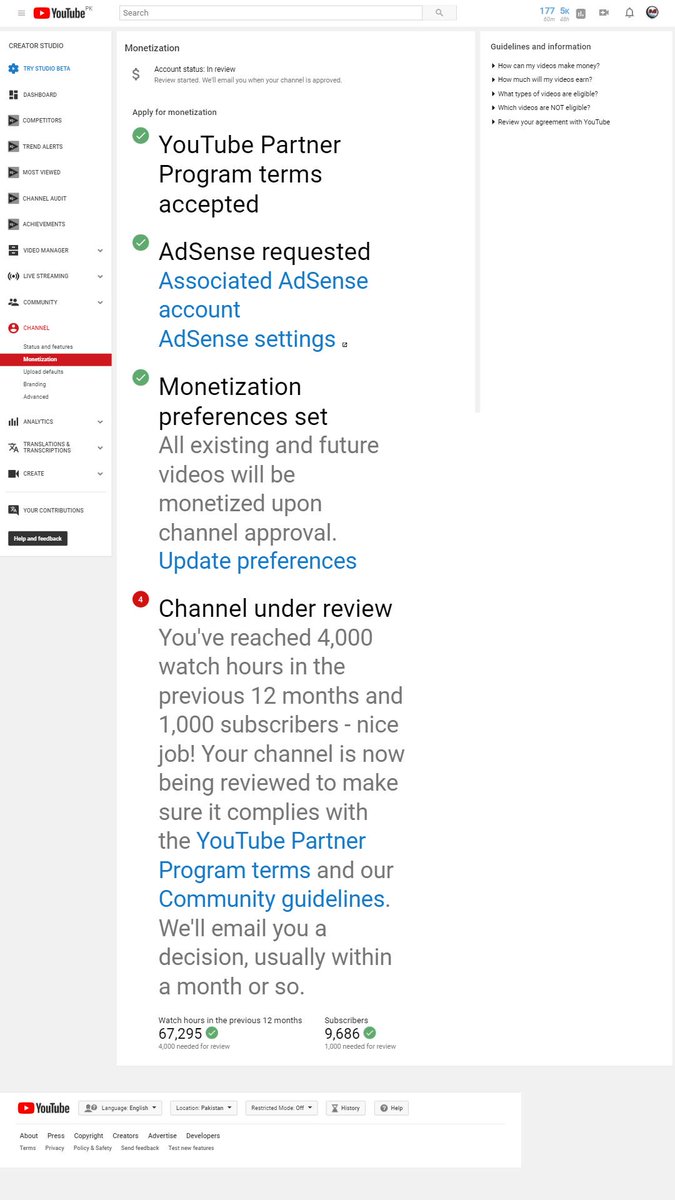Image resolution: width=675 pixels, height=1200 pixels.
Task: Expand the Translations & Transcriptions chevron
Action: 100,447
